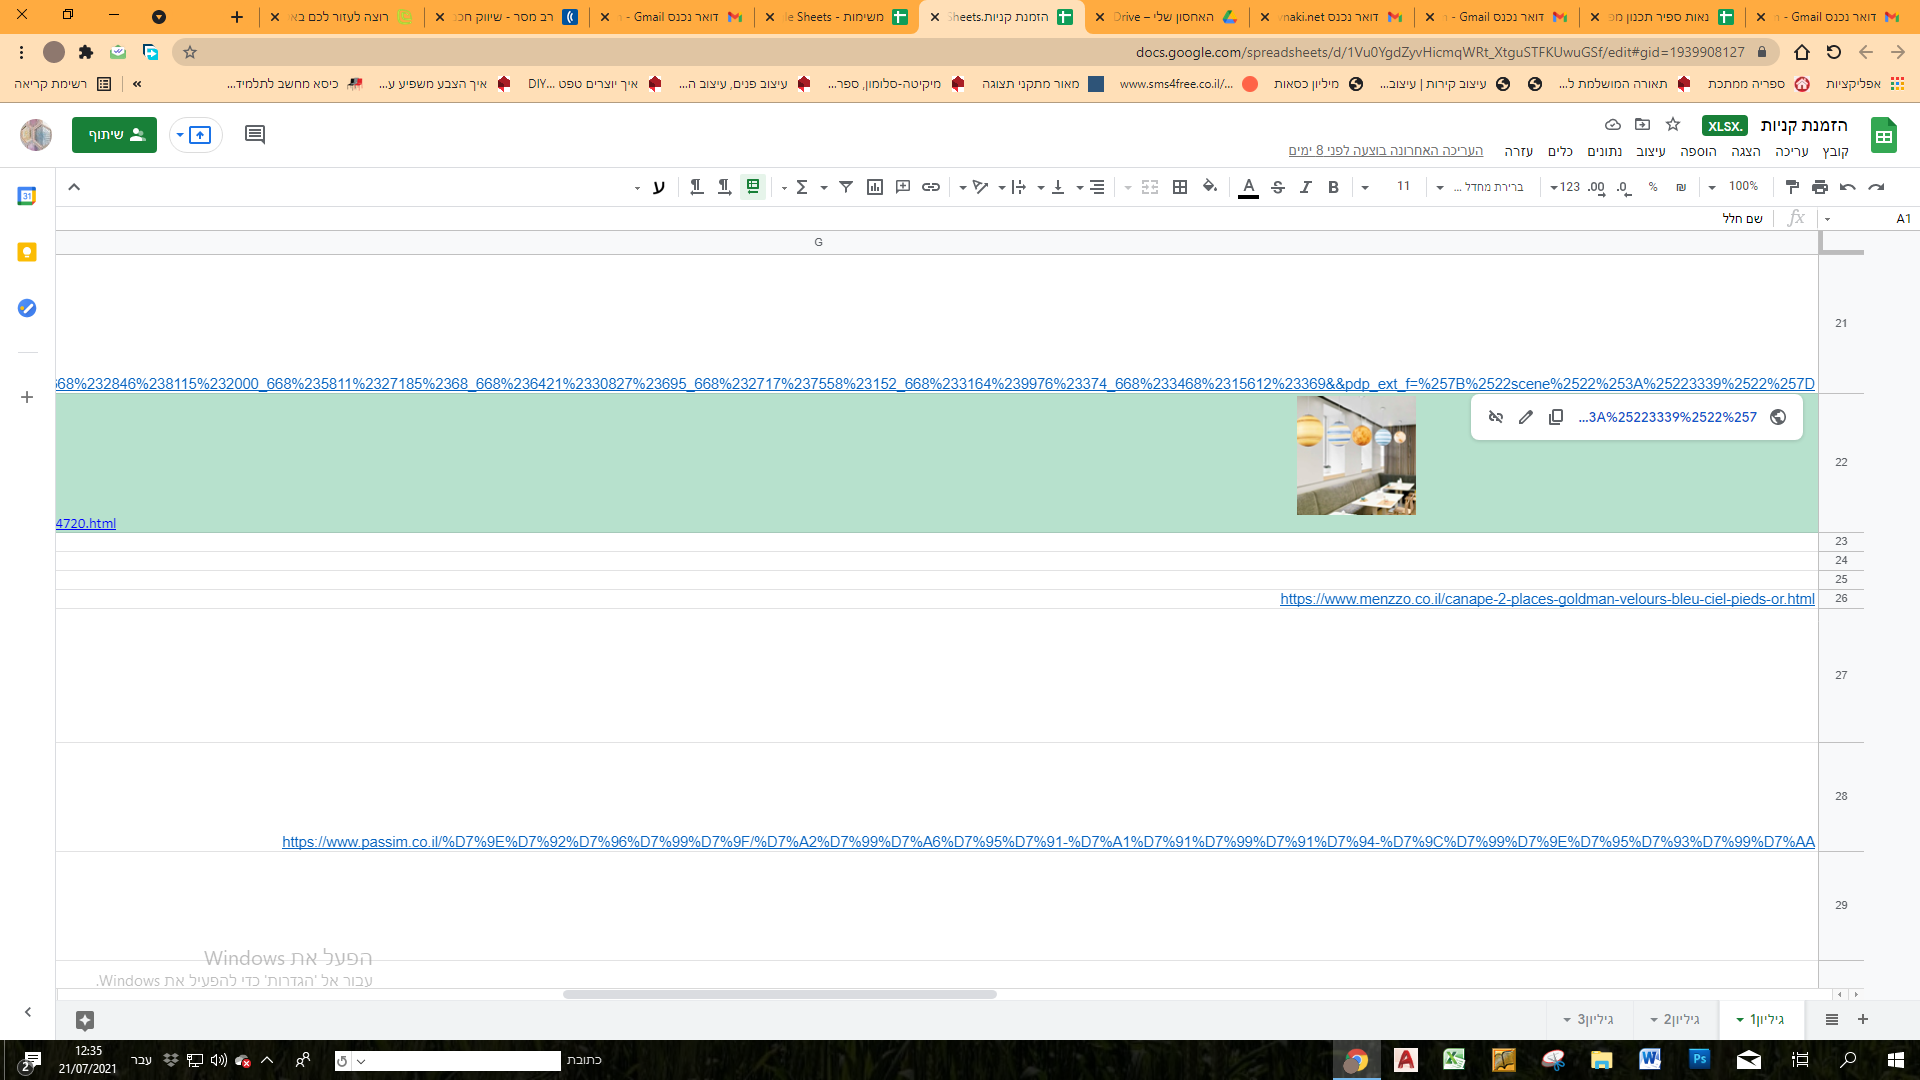Open the menzzo.co.il canape link

[1546, 599]
